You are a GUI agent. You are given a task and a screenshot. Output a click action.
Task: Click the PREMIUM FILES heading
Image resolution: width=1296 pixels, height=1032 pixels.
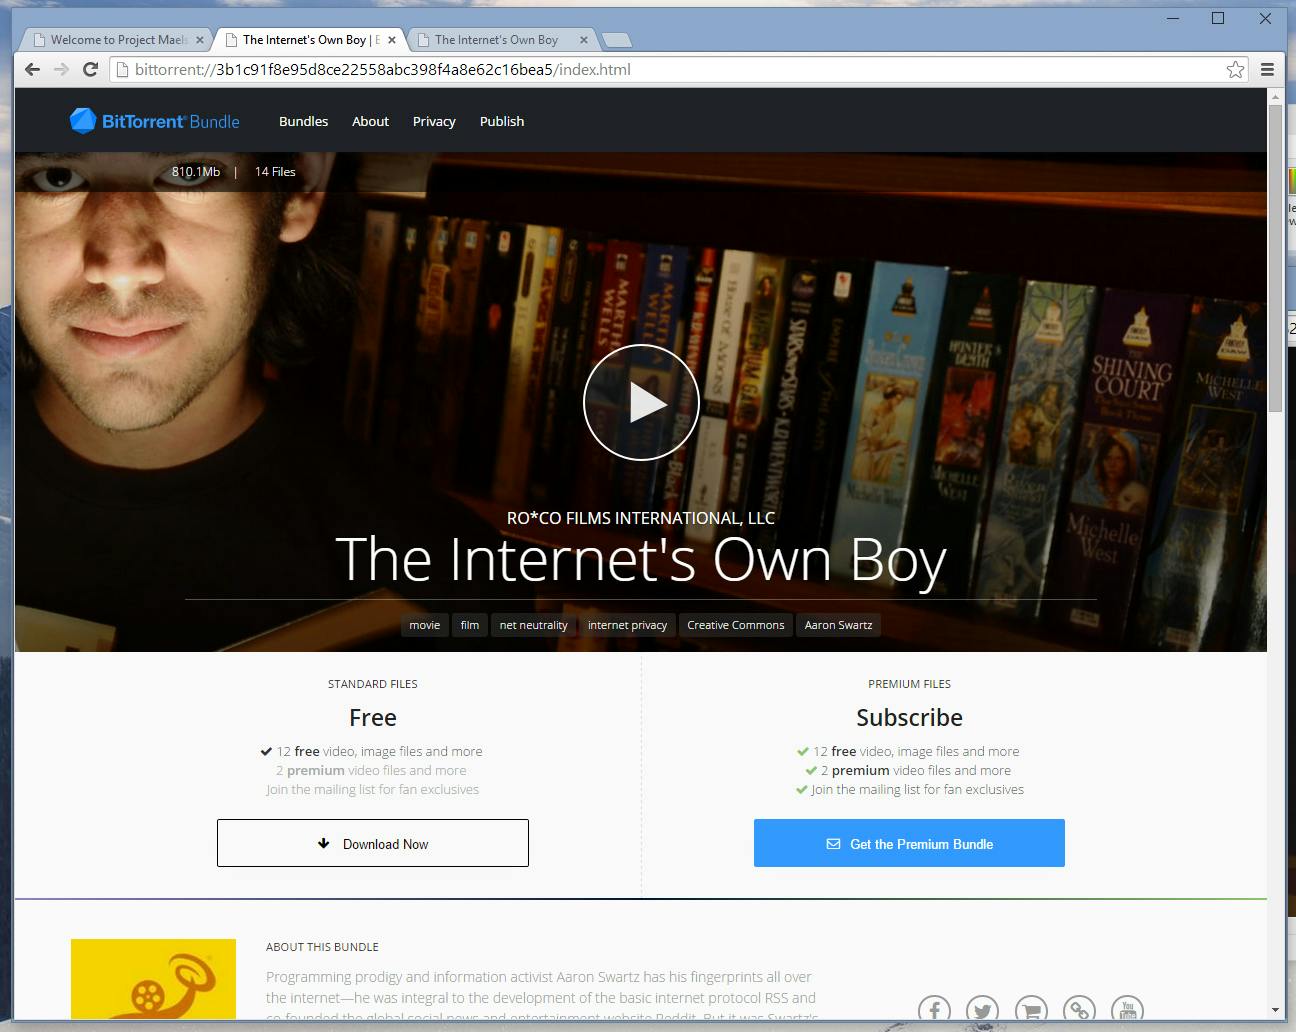(x=909, y=684)
